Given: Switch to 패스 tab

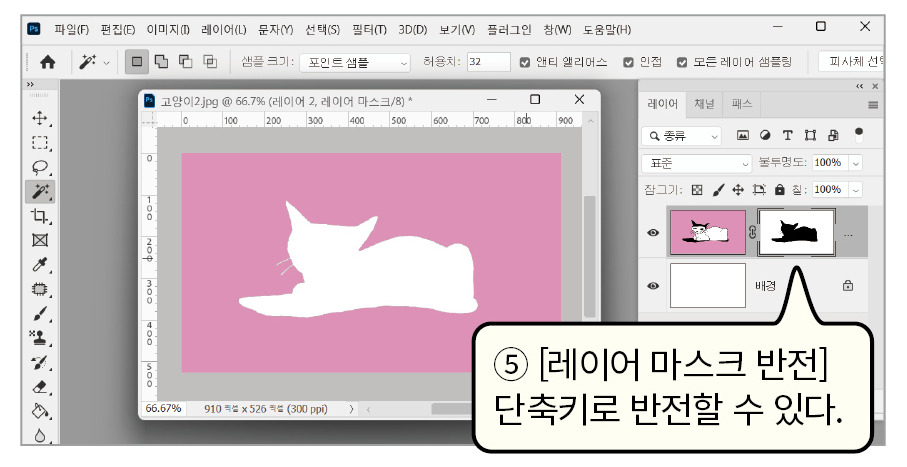Looking at the screenshot, I should click(742, 104).
